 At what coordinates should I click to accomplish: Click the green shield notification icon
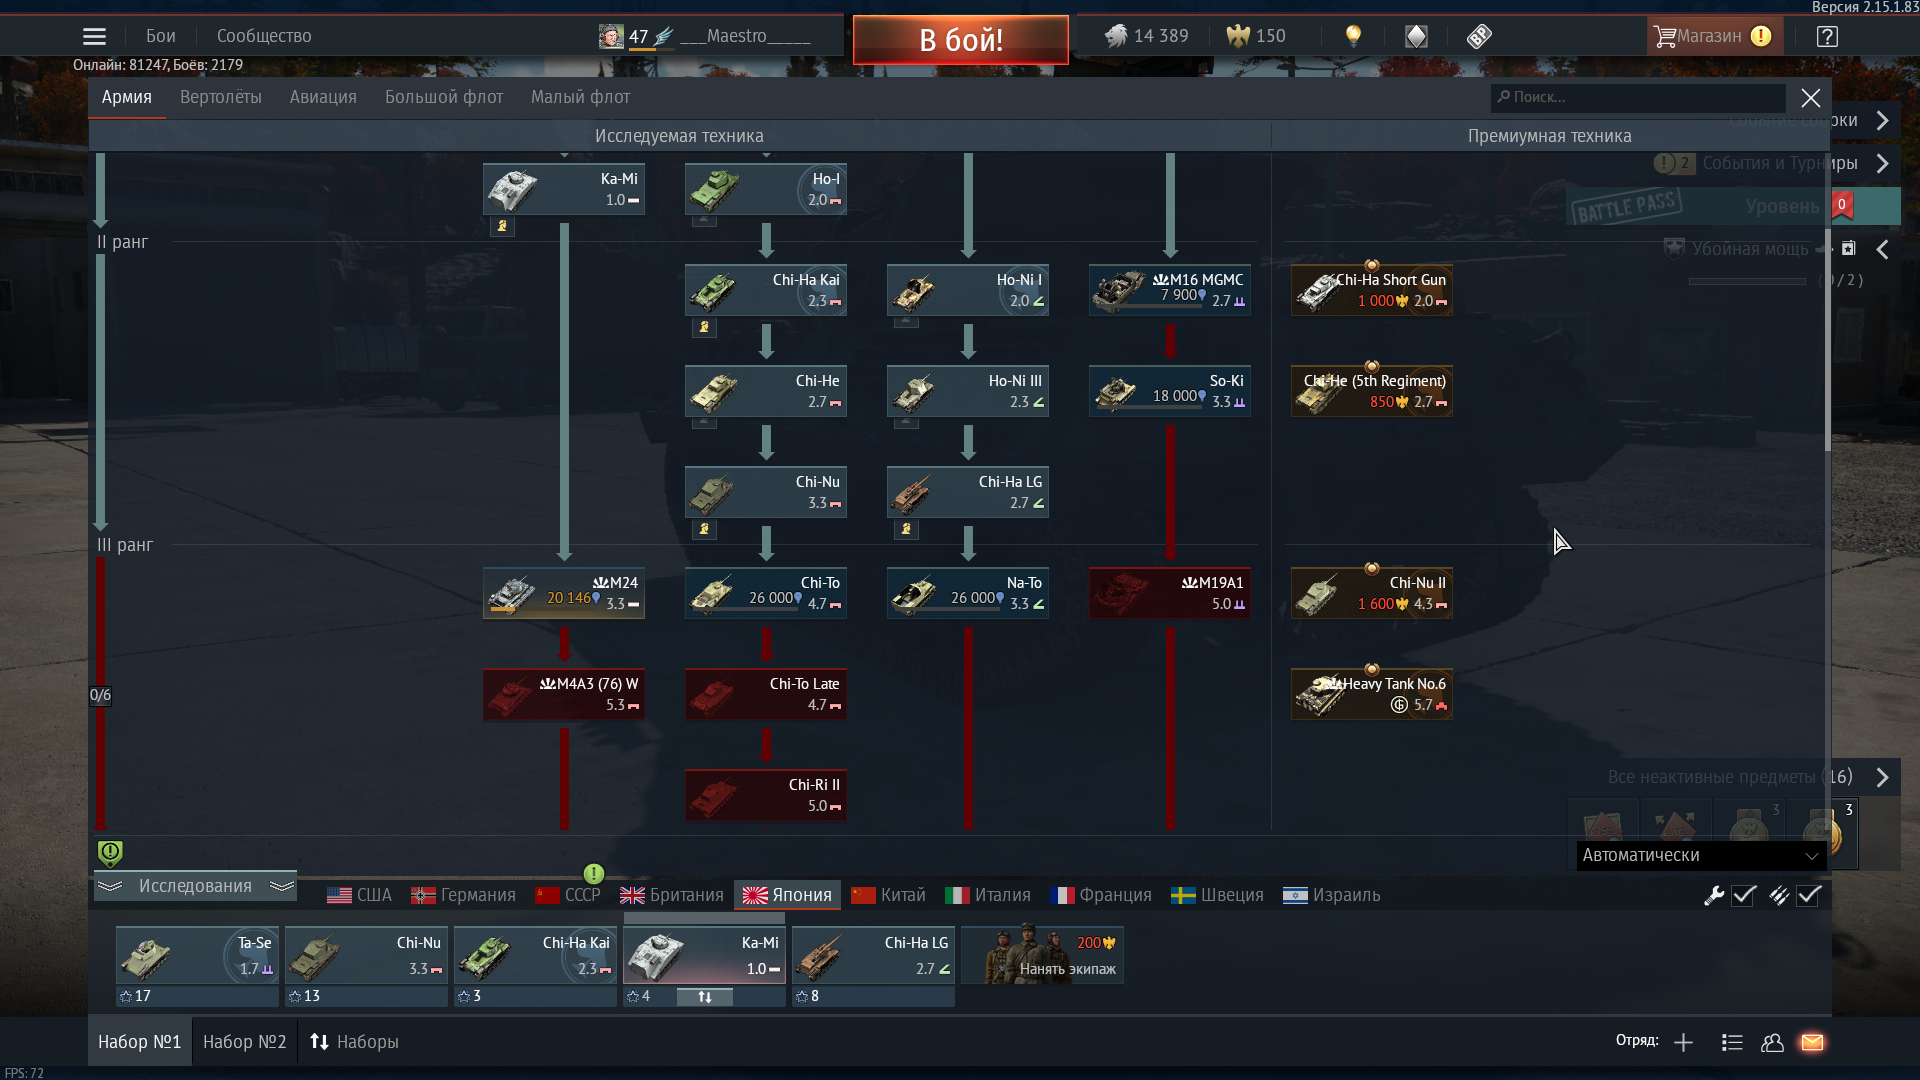(110, 853)
